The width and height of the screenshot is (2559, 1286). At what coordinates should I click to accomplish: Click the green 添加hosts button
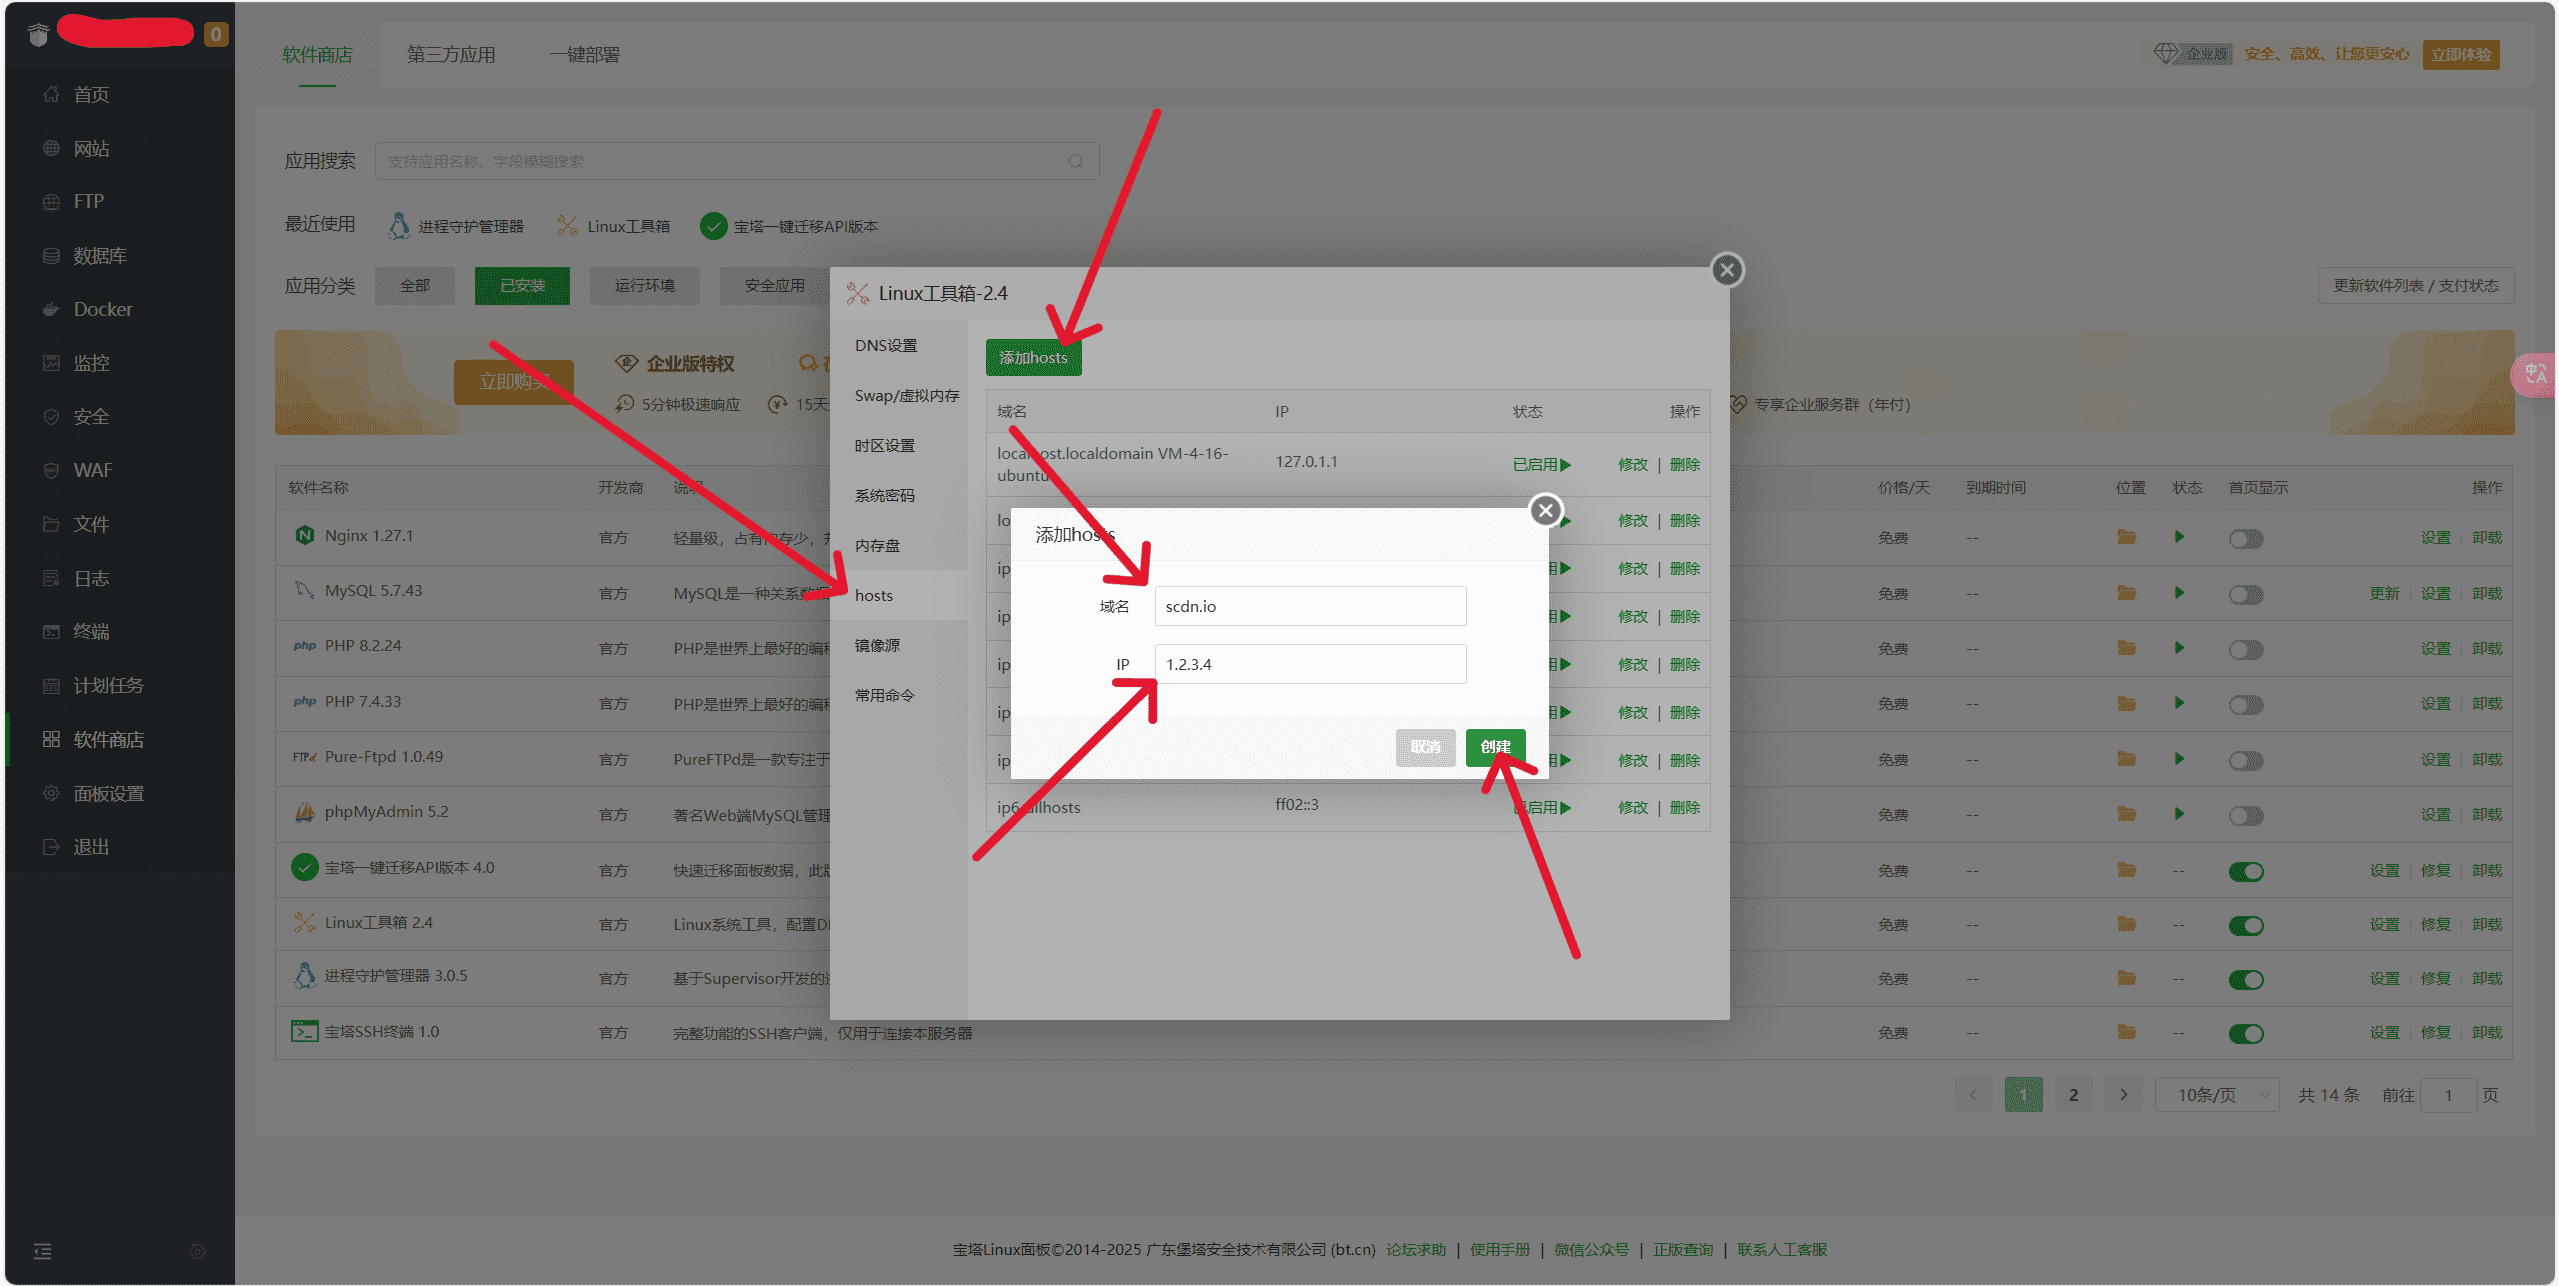pos(1033,358)
